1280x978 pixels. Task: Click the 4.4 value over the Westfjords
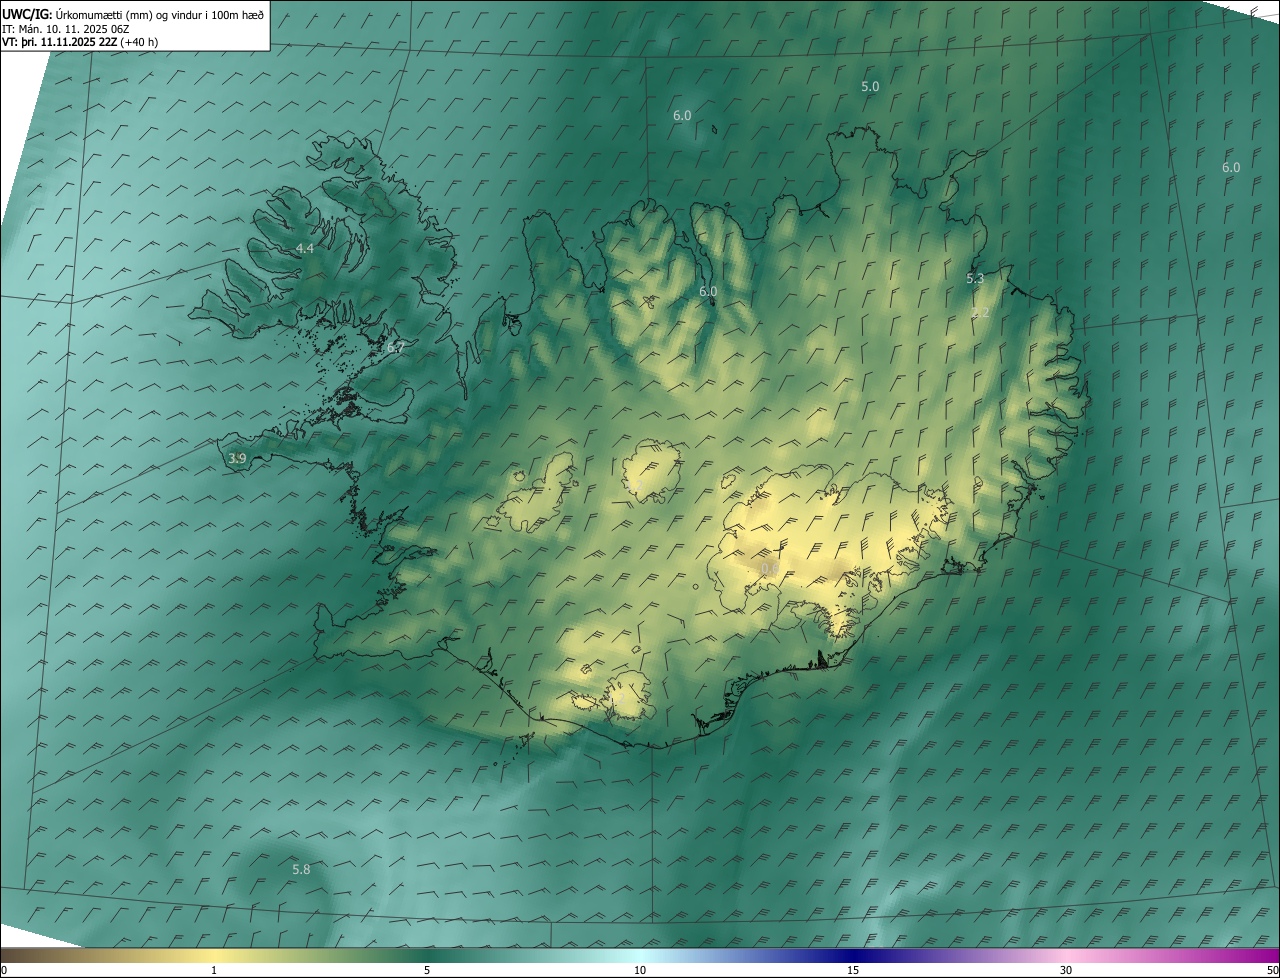[x=305, y=248]
